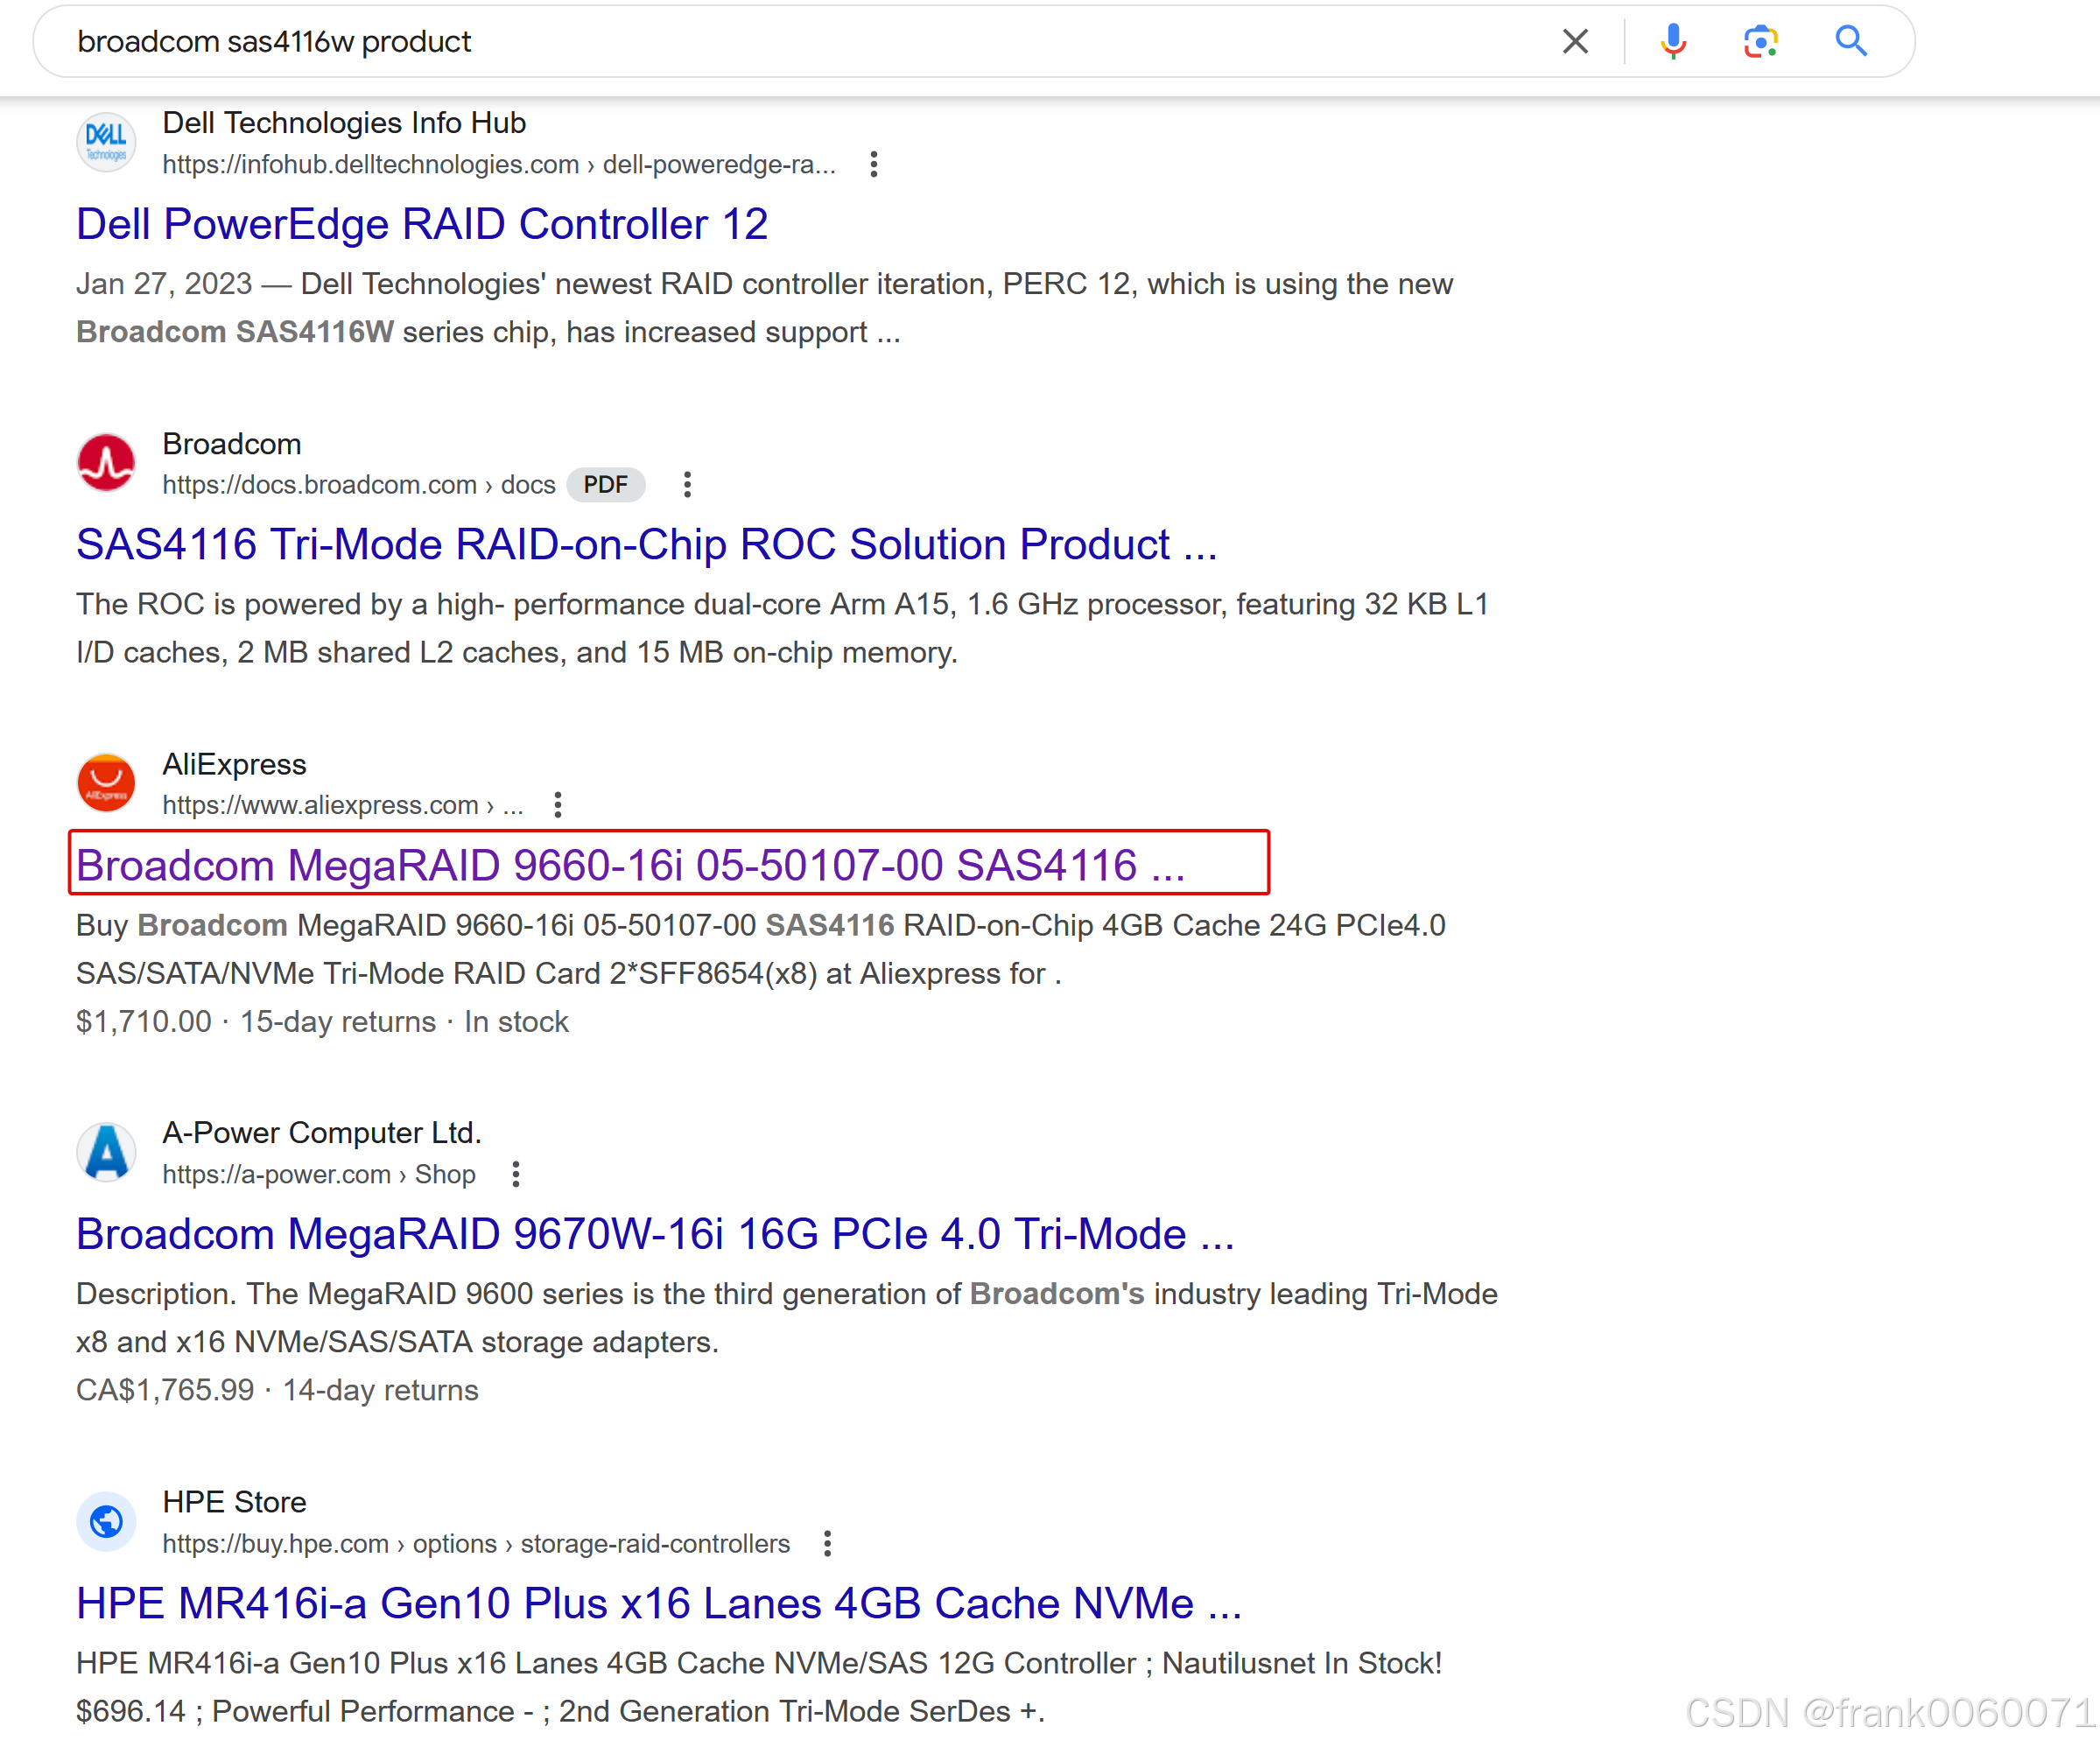Image resolution: width=2100 pixels, height=1747 pixels.
Task: Open Google Lens image search icon
Action: tap(1760, 41)
